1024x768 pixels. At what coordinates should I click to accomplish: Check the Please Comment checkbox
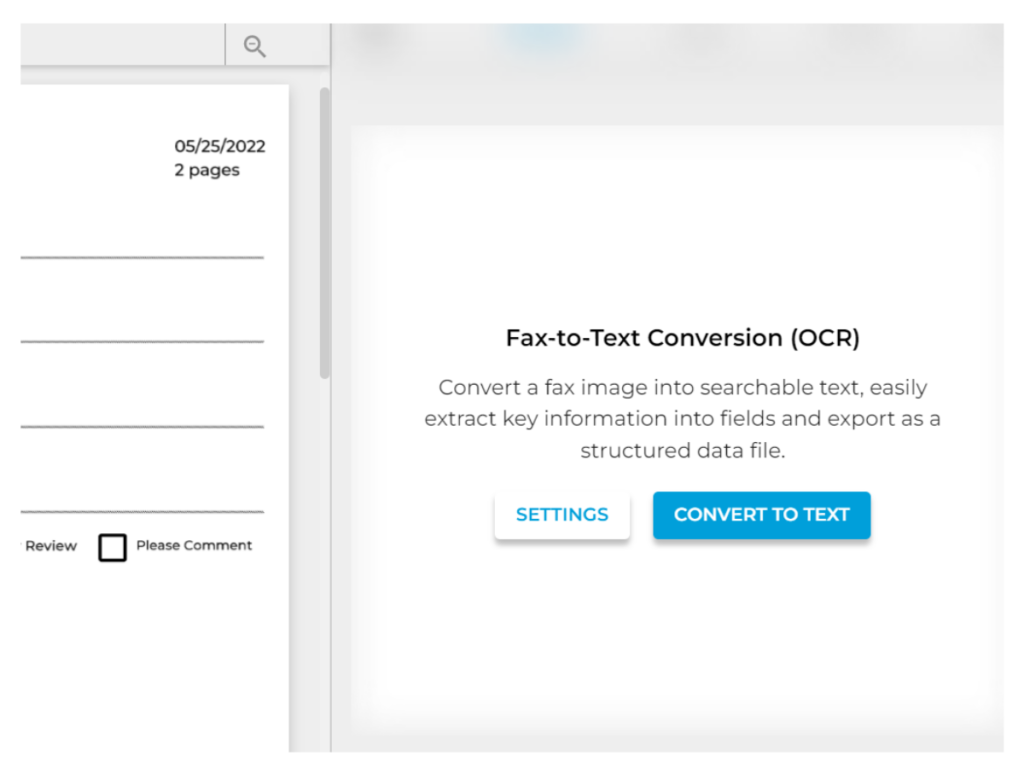[x=112, y=547]
